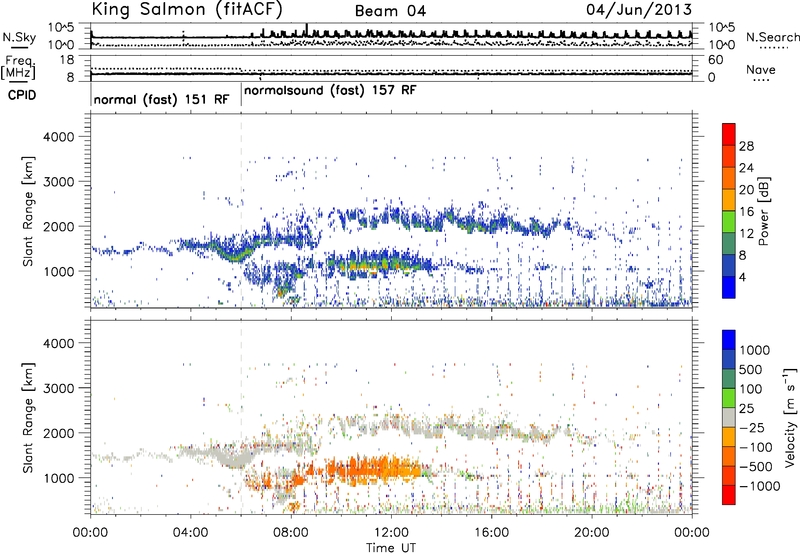Click the 4000 tick in the power panel
The width and height of the screenshot is (800, 554).
pyautogui.click(x=58, y=137)
